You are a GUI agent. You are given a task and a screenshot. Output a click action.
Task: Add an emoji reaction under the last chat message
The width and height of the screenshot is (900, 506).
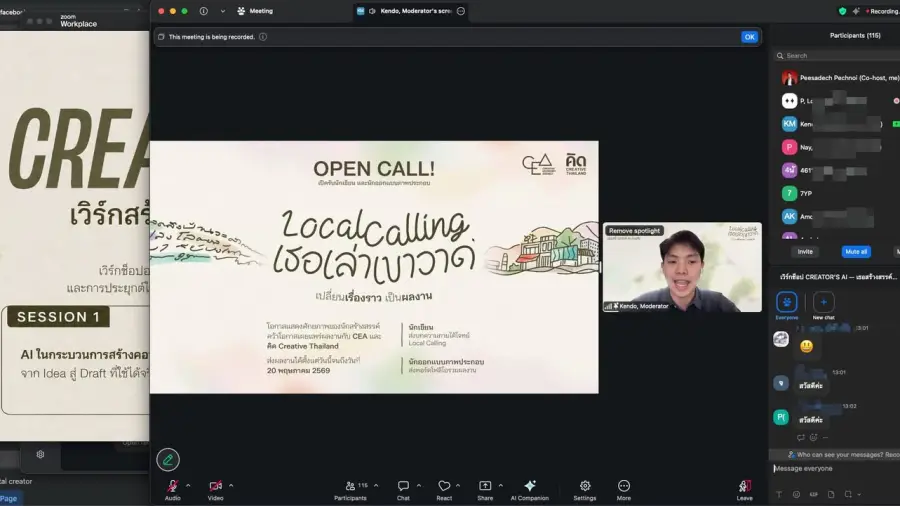tap(813, 438)
